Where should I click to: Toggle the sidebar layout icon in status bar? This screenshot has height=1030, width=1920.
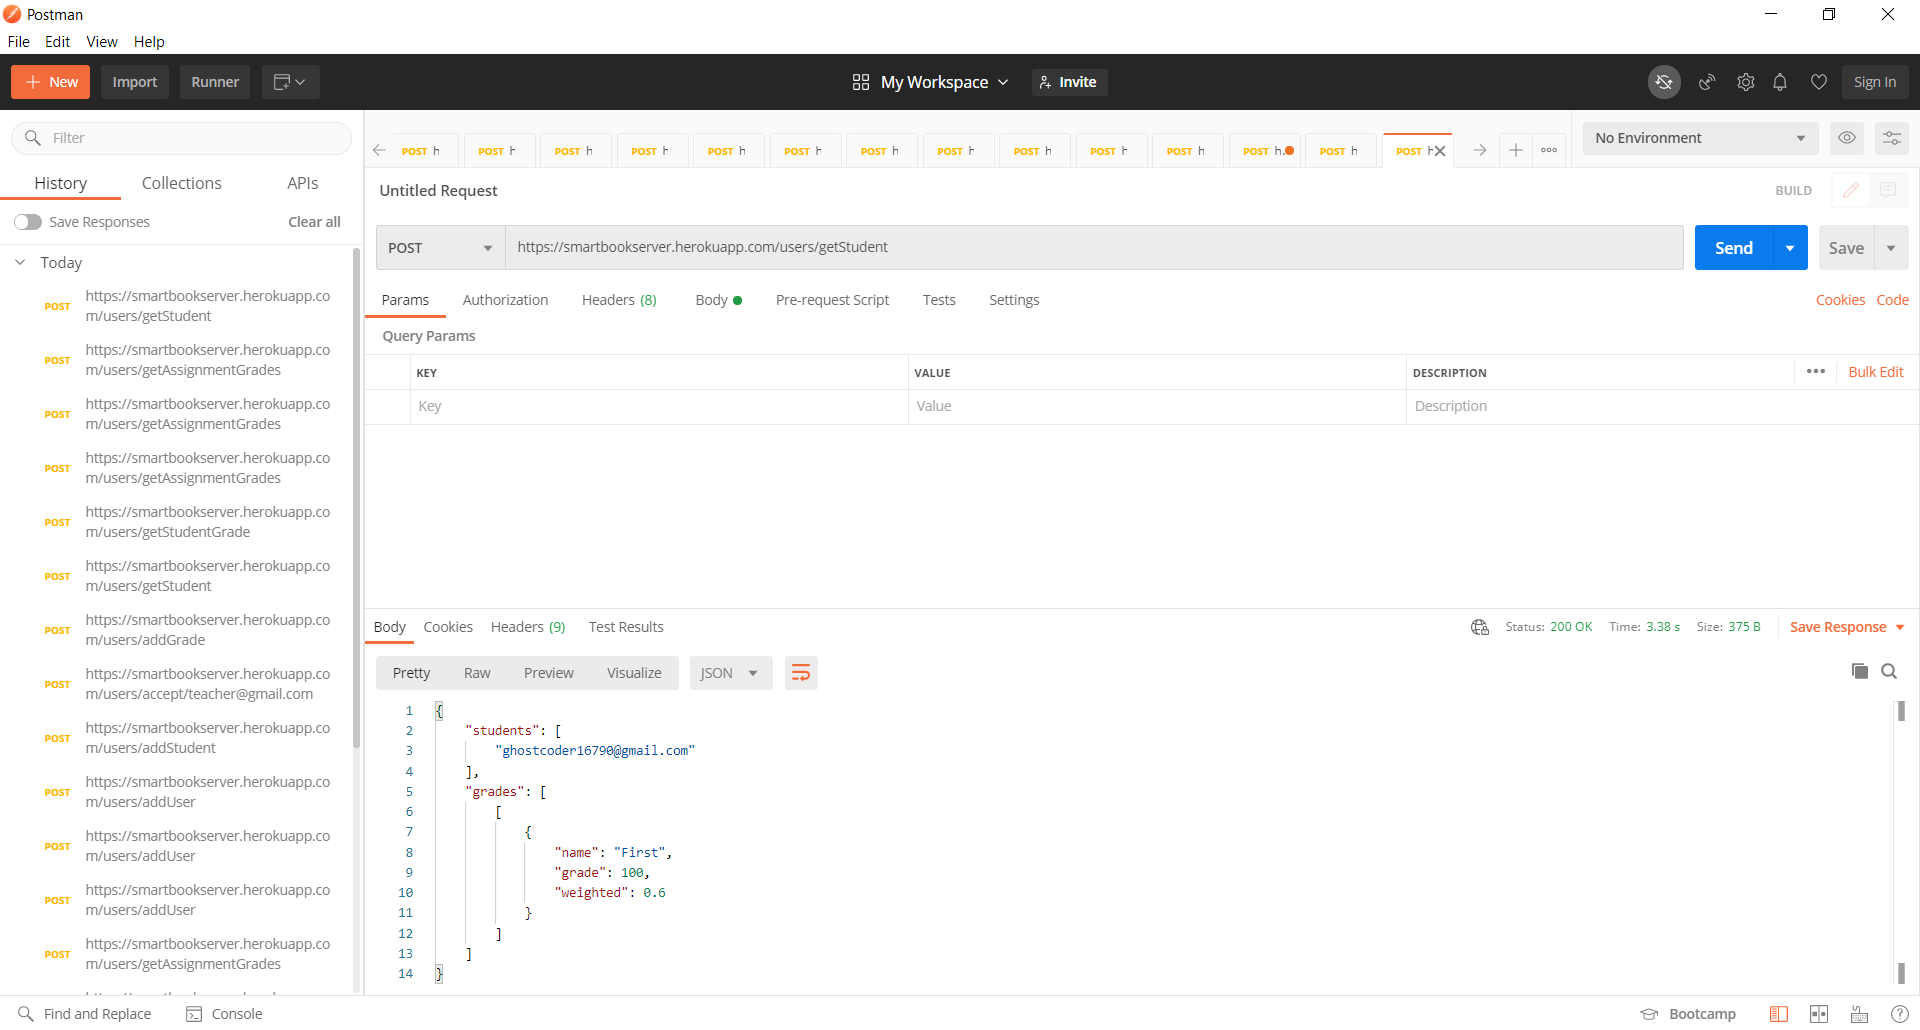[x=1778, y=1014]
